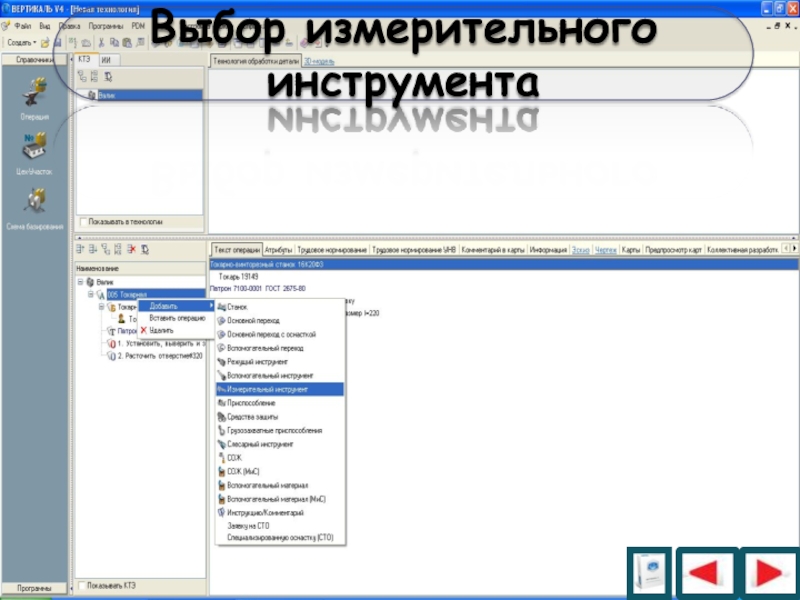The width and height of the screenshot is (800, 600).
Task: Collapse the Валик root tree node
Action: click(82, 283)
